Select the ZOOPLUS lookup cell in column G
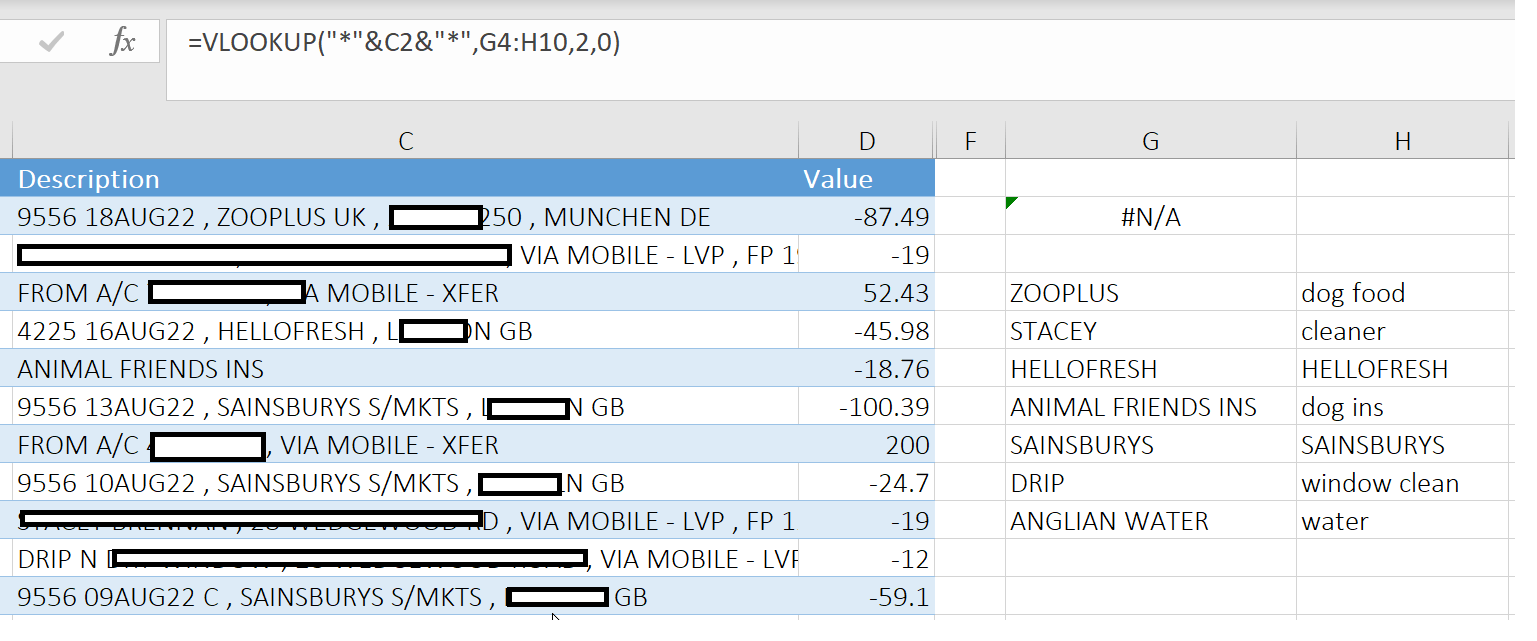The image size is (1537, 641). click(1150, 293)
